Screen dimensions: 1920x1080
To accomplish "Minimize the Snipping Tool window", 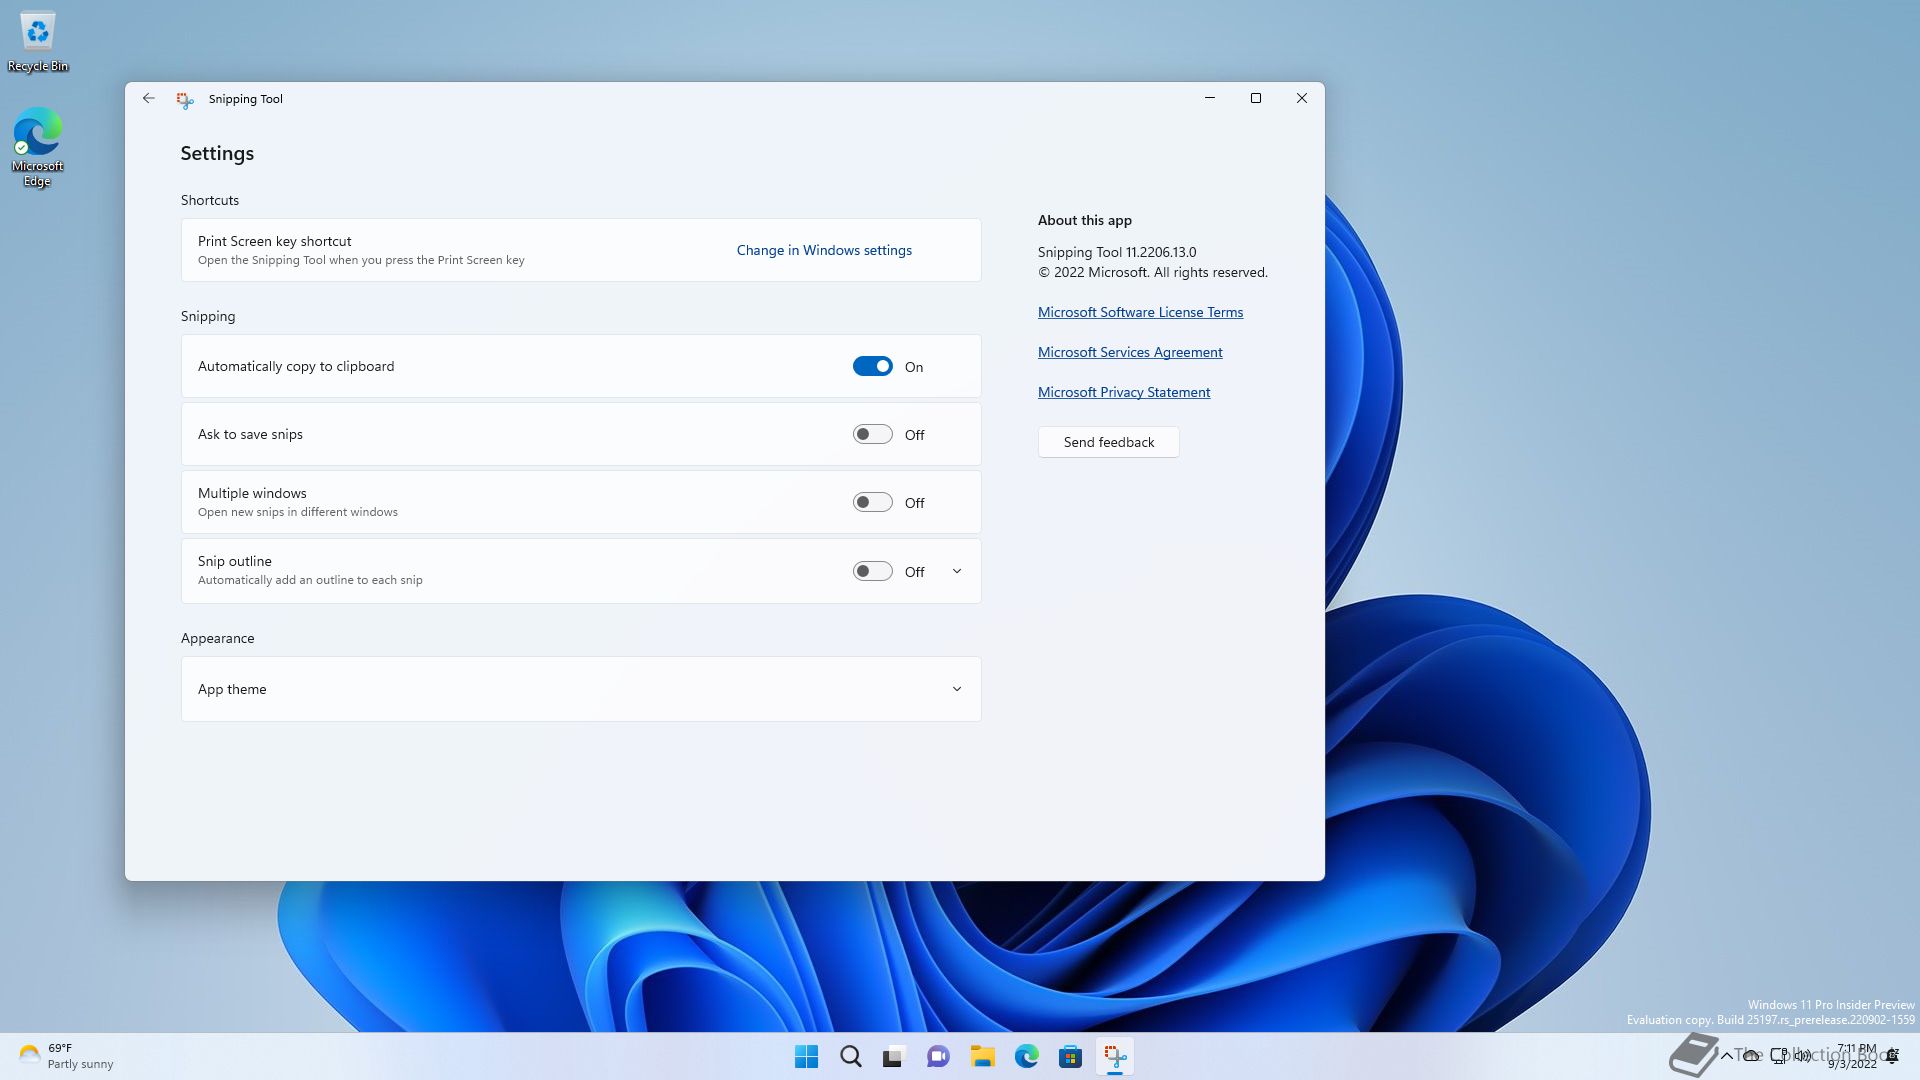I will tap(1210, 98).
